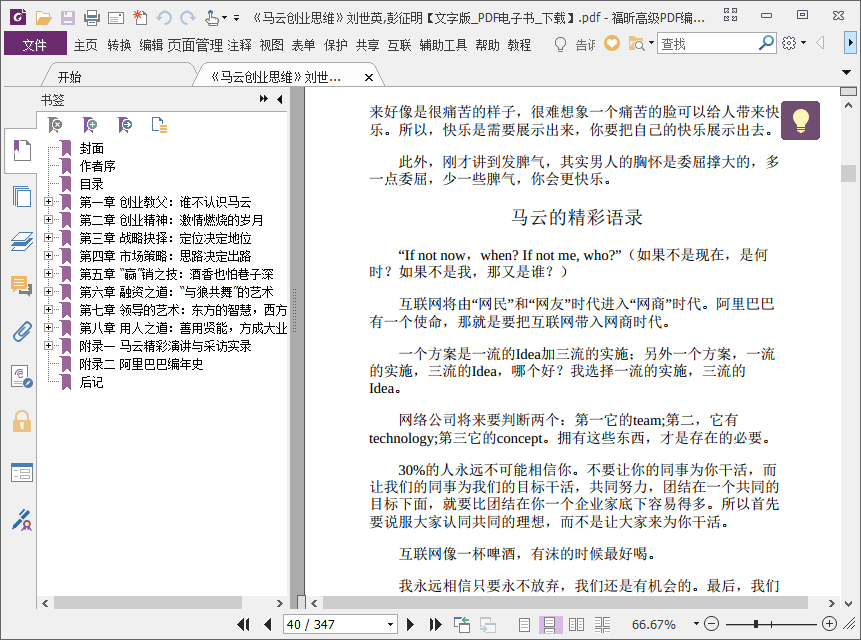Switch to the 页面管理 ribbon tab
The width and height of the screenshot is (861, 640).
click(195, 45)
